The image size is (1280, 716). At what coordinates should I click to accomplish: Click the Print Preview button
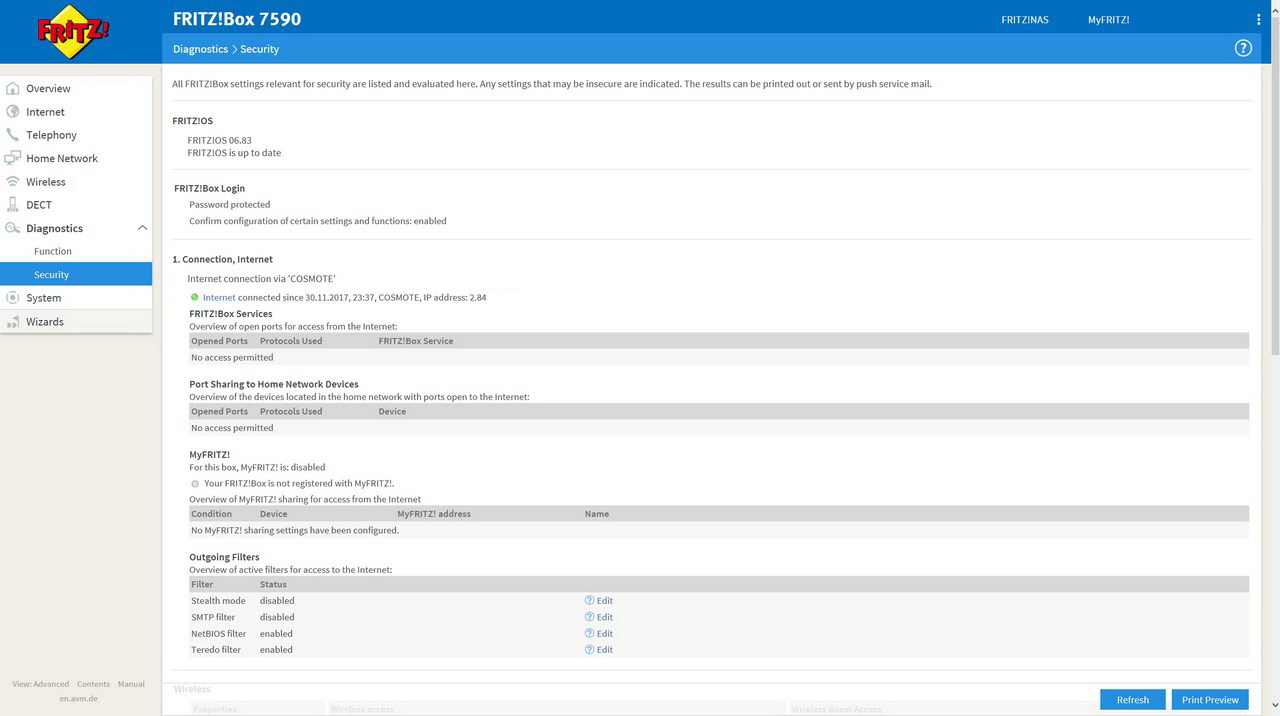click(1210, 699)
